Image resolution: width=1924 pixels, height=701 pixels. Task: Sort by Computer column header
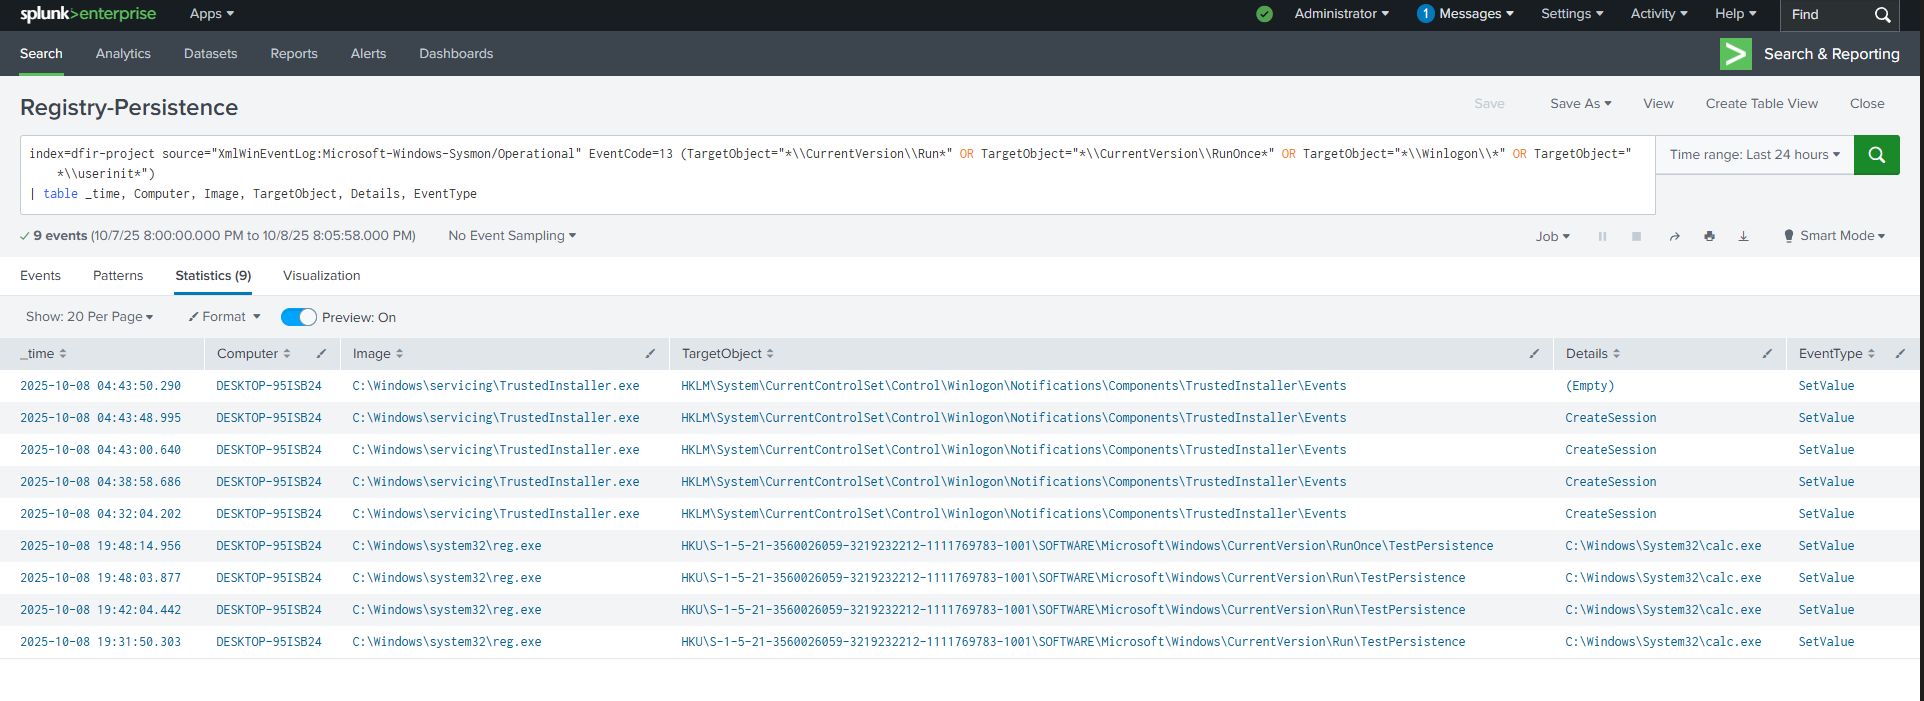(x=253, y=354)
